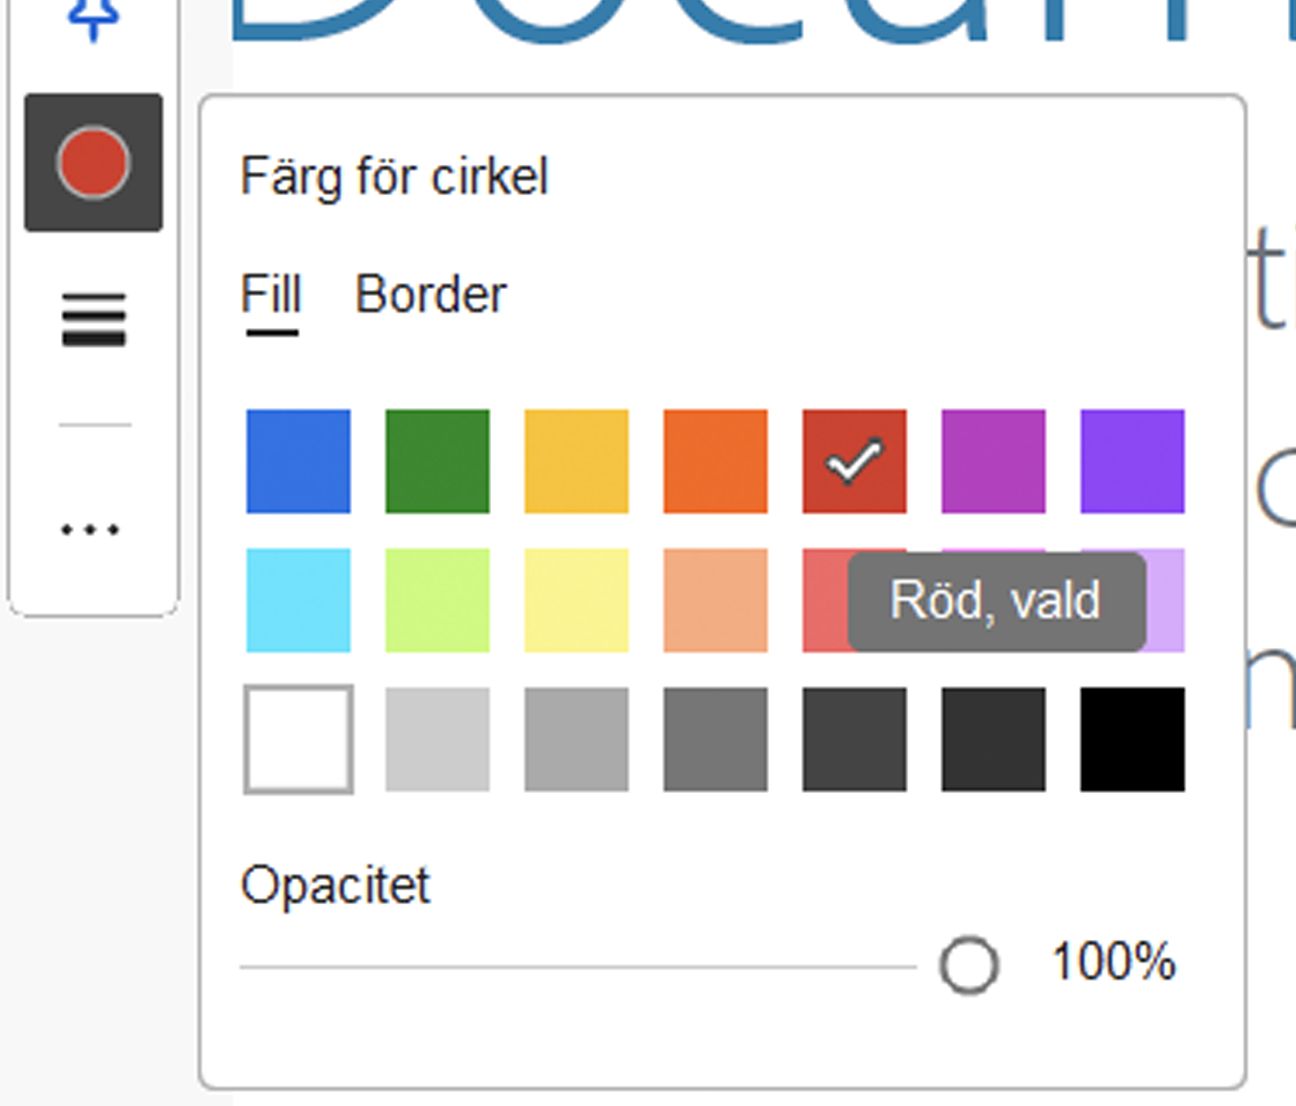The image size is (1296, 1106).
Task: Pick the orange color swatch
Action: (x=715, y=461)
